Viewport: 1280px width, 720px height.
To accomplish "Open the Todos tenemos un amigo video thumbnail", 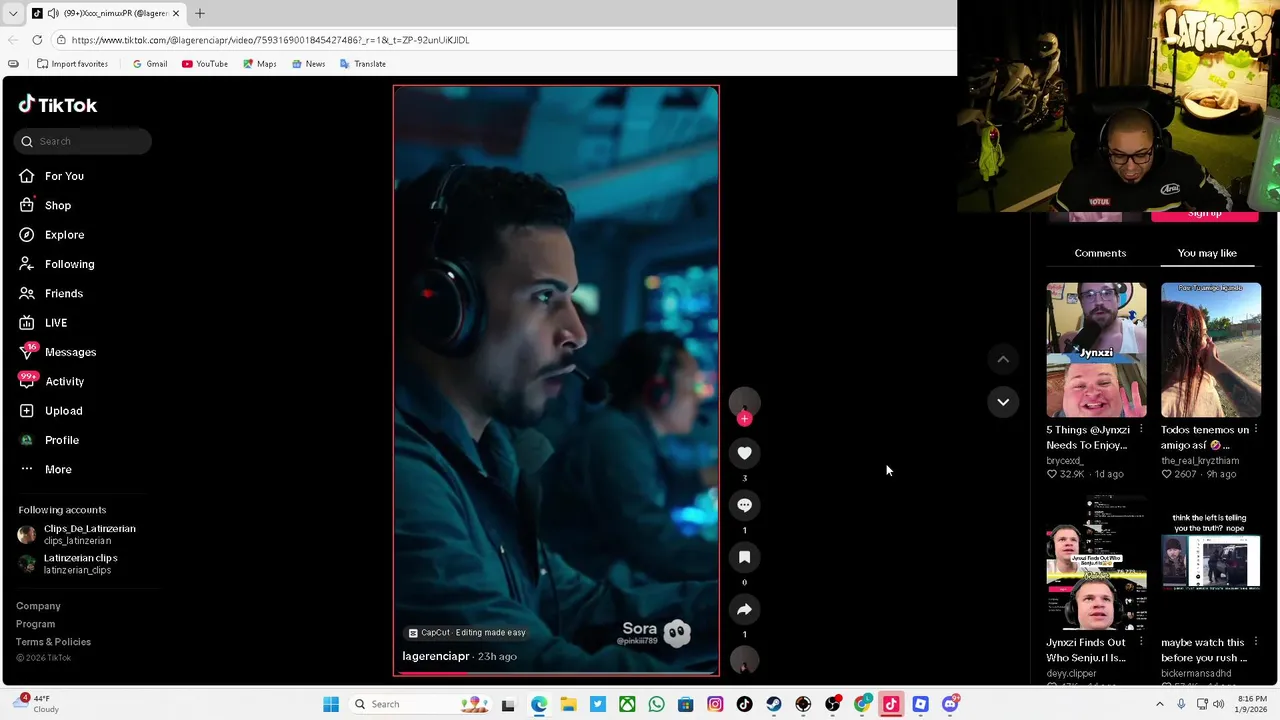I will [x=1211, y=350].
